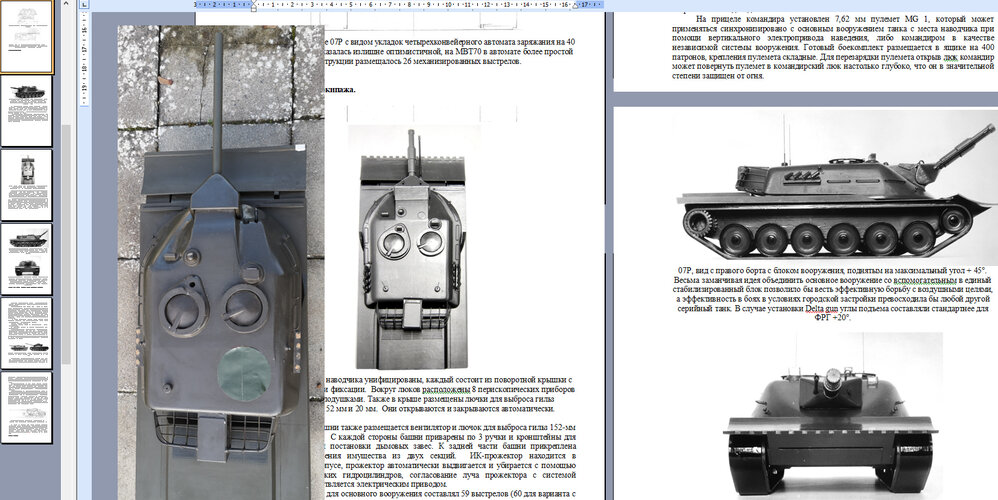Open the sixth page thumbnail

27,407
